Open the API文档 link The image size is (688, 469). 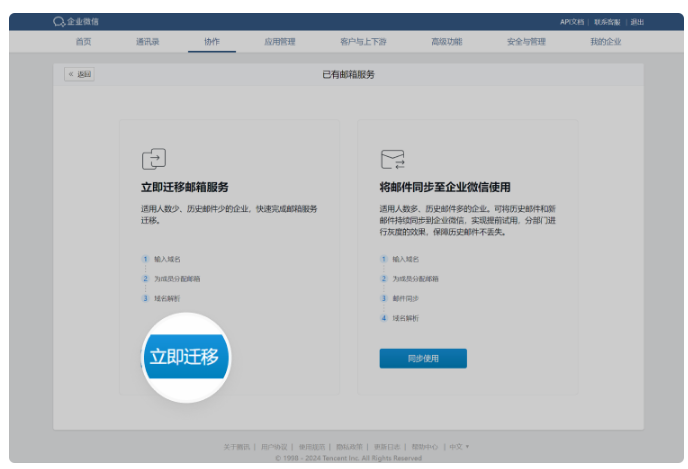click(571, 22)
